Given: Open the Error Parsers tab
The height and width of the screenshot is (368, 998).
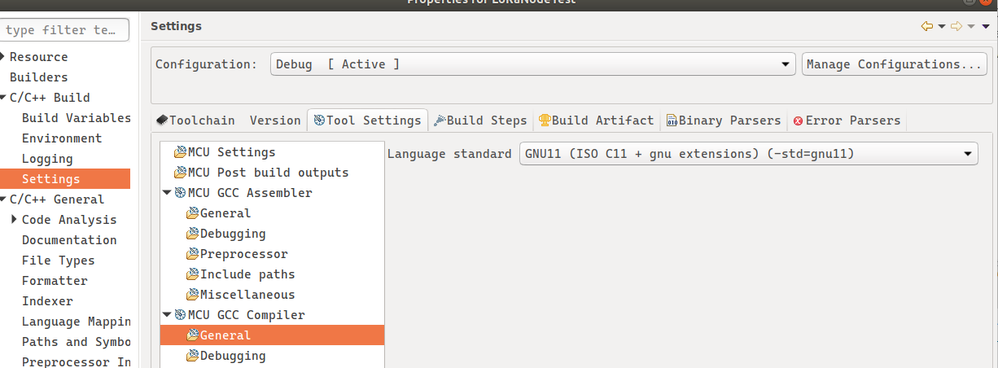Looking at the screenshot, I should 847,120.
